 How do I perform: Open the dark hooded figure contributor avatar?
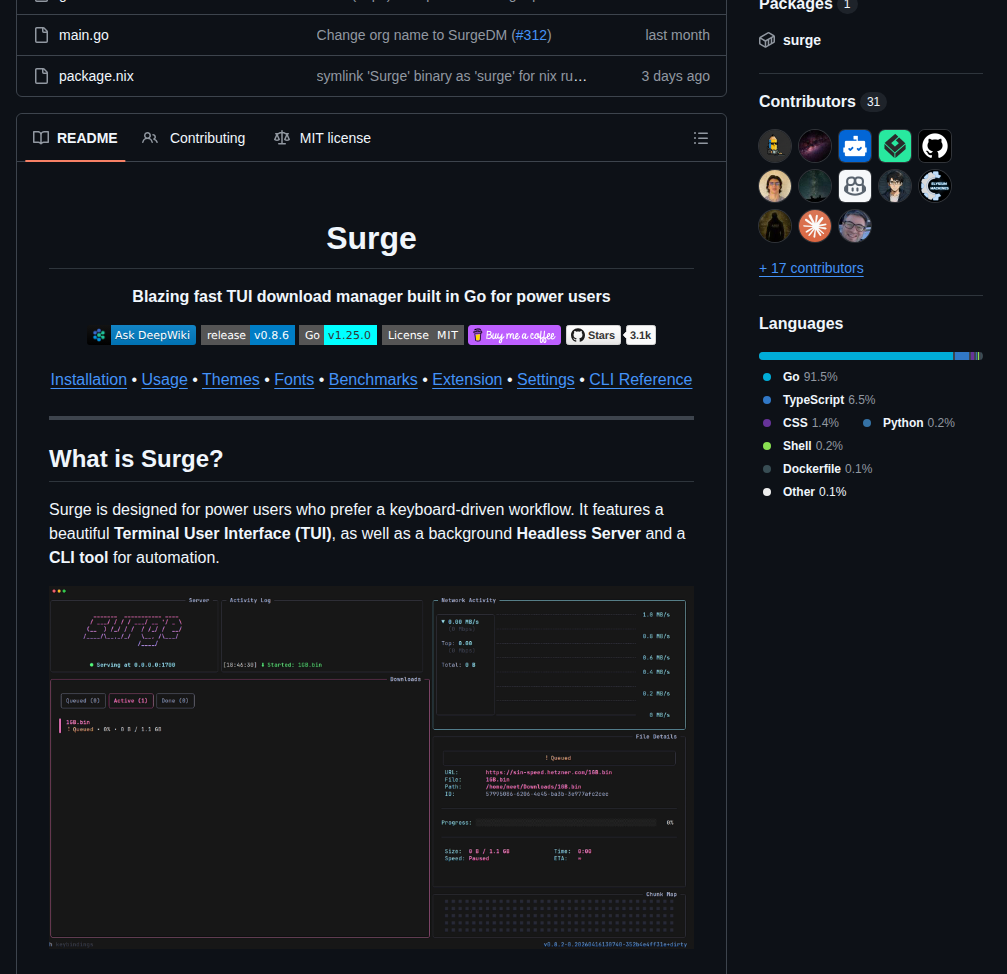coord(775,226)
